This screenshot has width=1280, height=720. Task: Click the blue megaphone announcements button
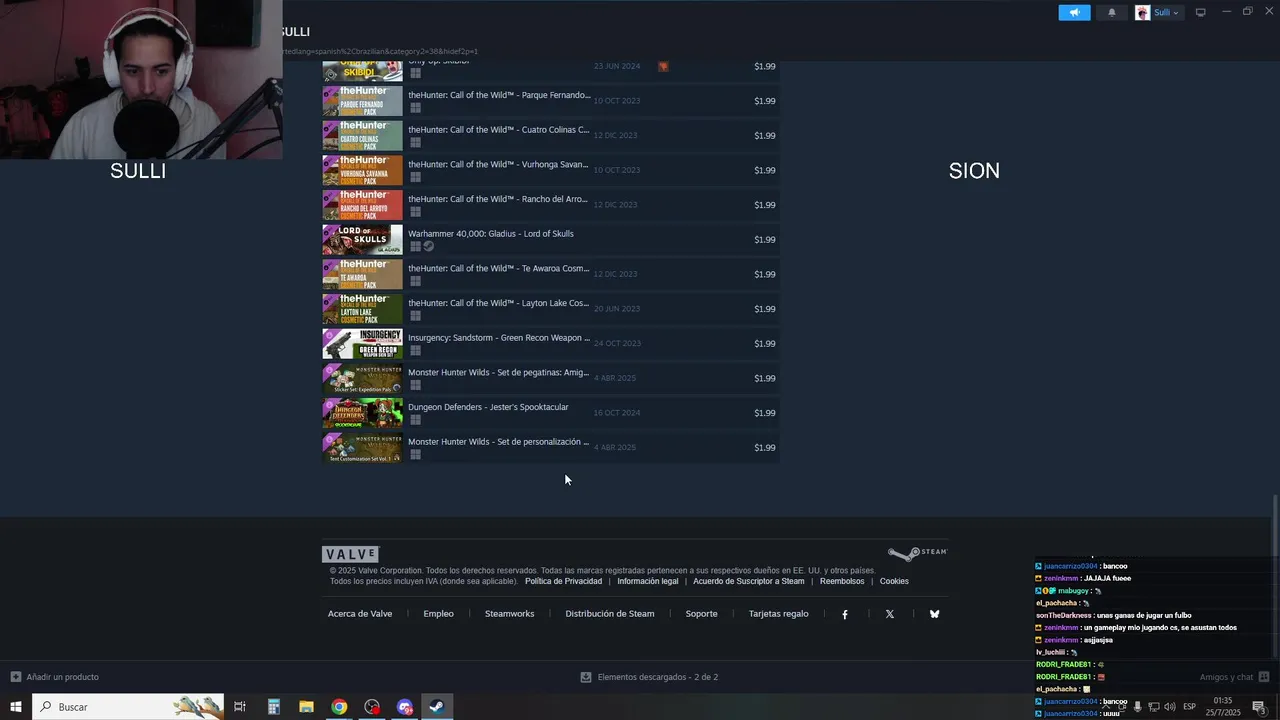tap(1074, 12)
